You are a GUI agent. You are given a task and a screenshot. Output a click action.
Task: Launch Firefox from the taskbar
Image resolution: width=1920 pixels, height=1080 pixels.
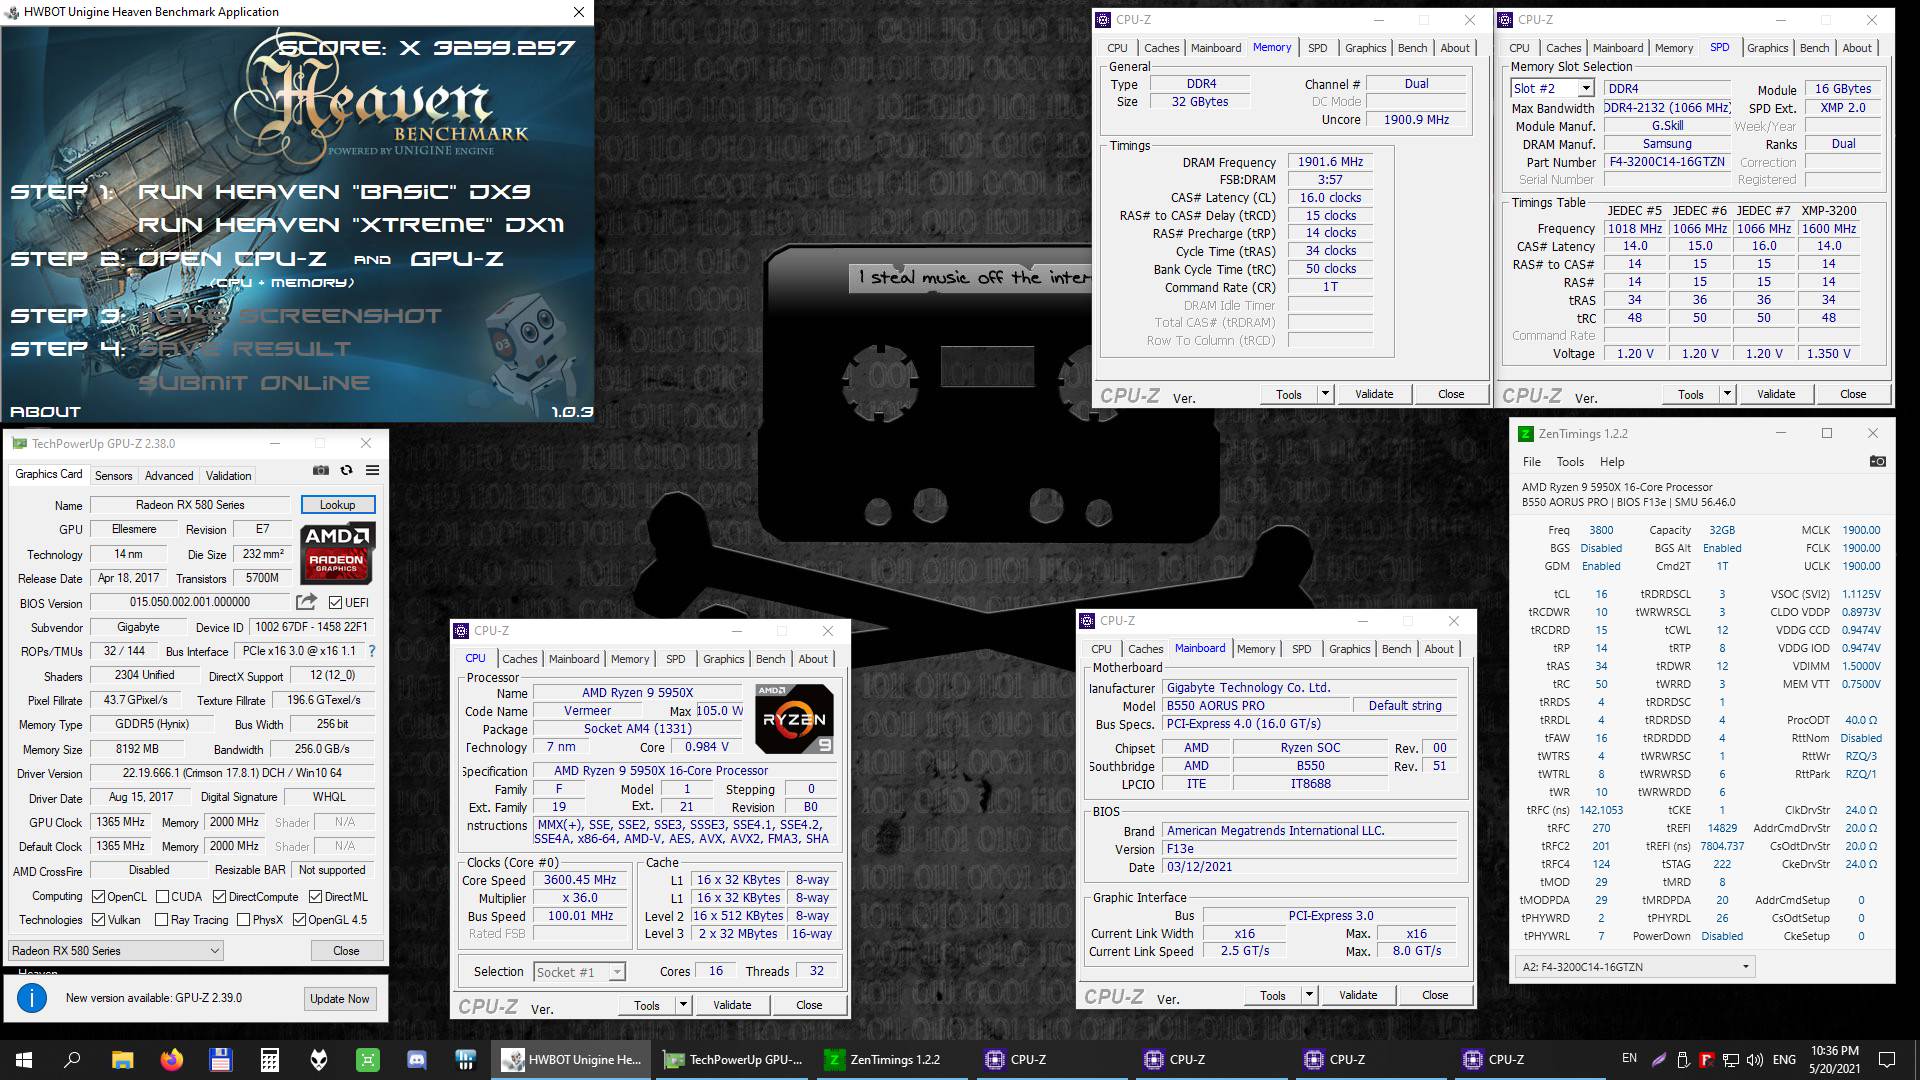tap(171, 1059)
